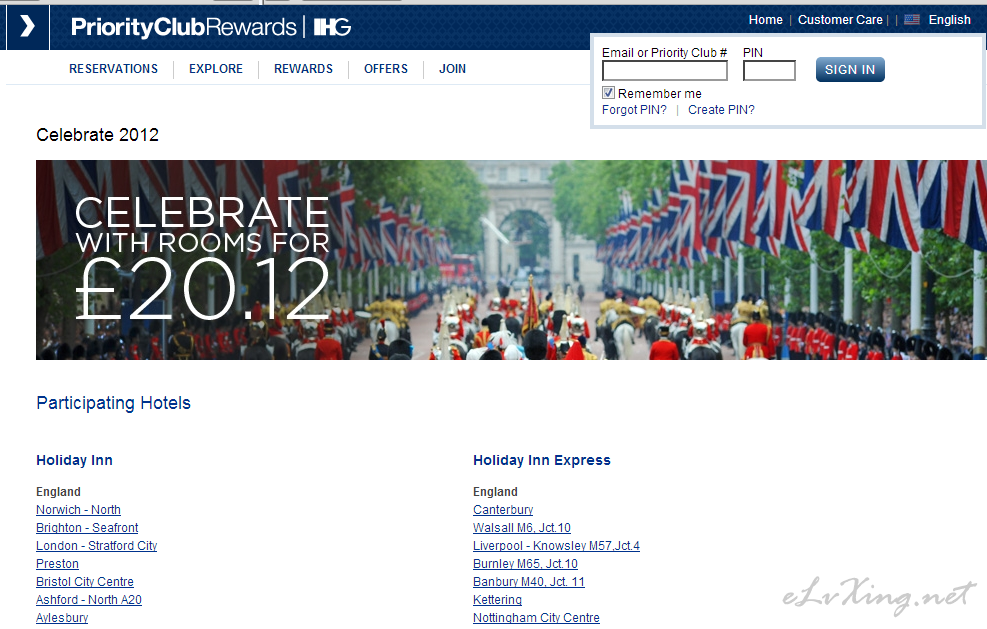Open the Brighton - Seafront hotel link
Viewport: 987px width, 629px height.
point(87,528)
